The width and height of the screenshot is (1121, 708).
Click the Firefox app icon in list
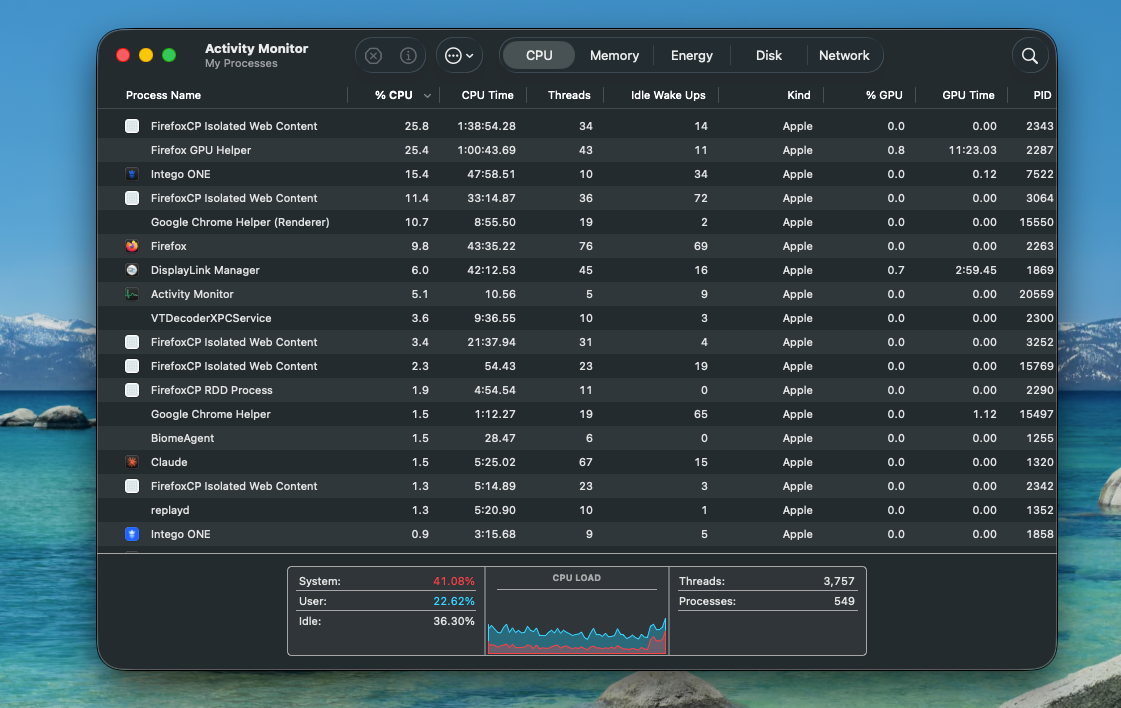tap(132, 246)
